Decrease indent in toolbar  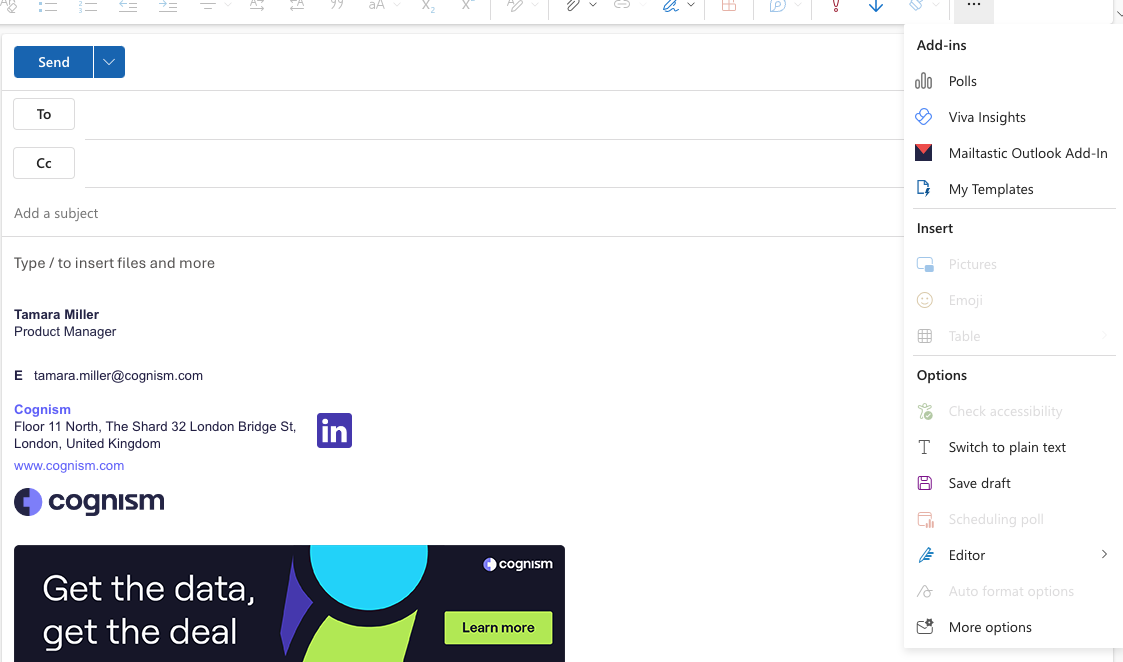tap(128, 6)
